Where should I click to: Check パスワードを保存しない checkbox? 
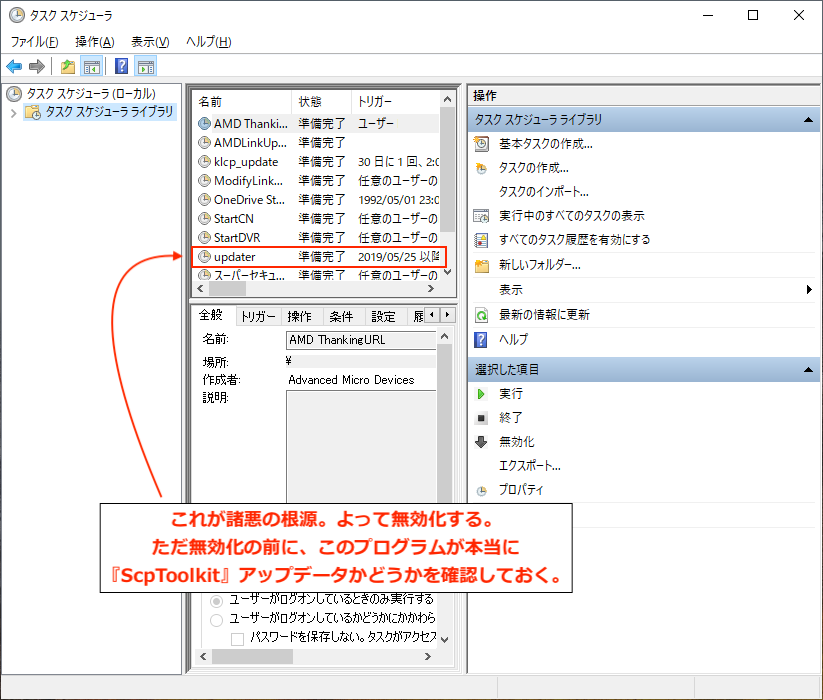(x=237, y=639)
